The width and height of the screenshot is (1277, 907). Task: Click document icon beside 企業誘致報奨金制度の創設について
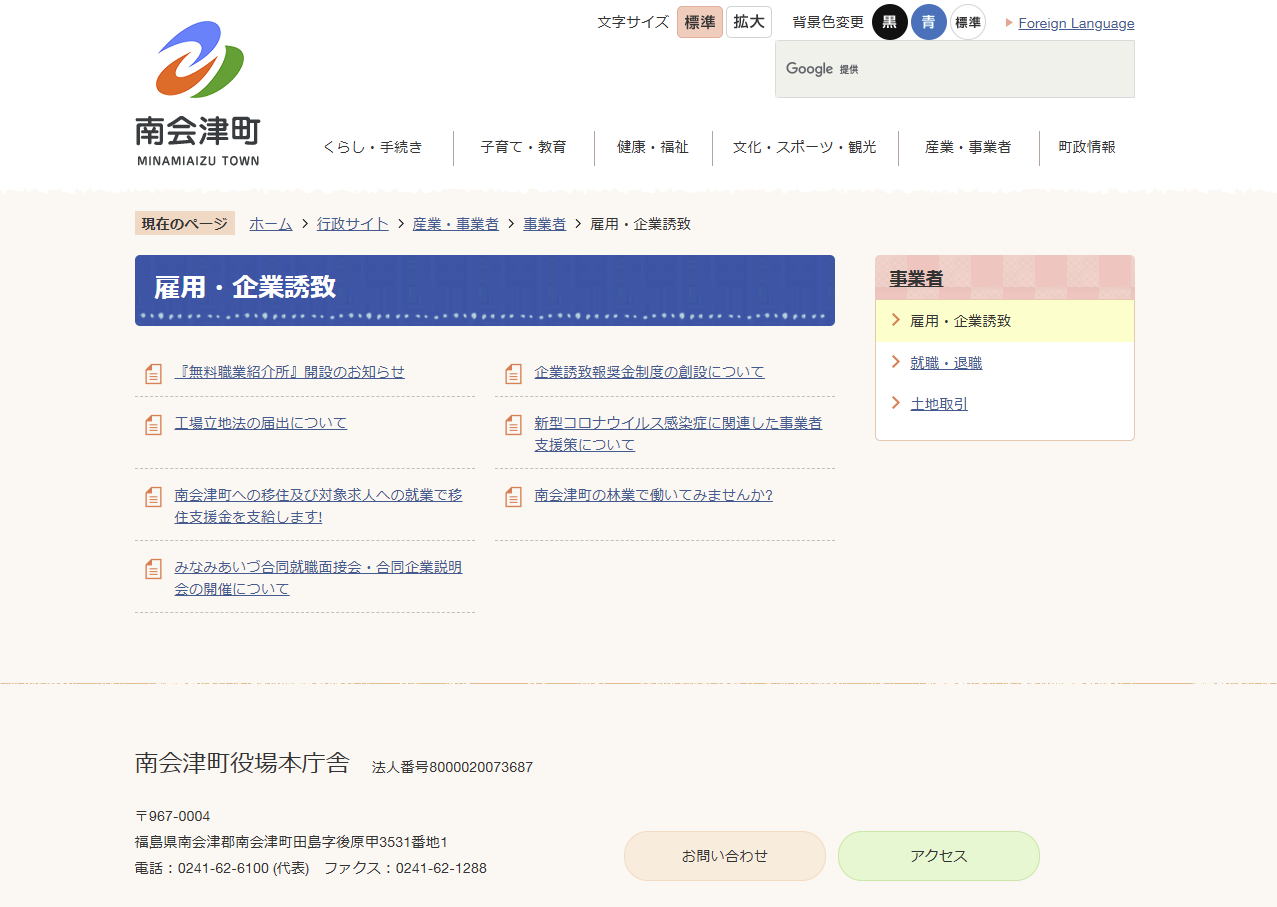point(513,374)
